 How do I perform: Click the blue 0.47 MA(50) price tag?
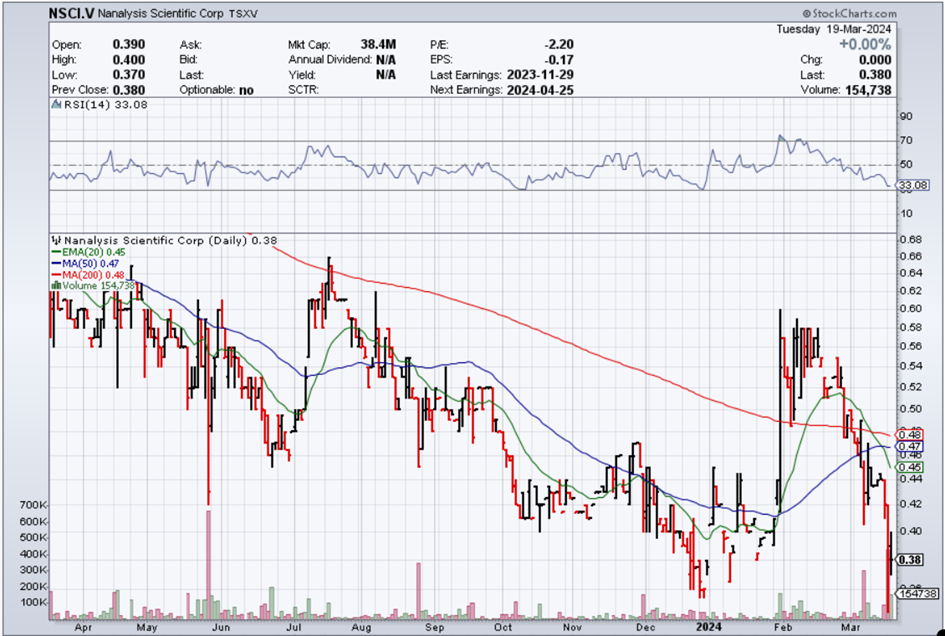pos(910,447)
